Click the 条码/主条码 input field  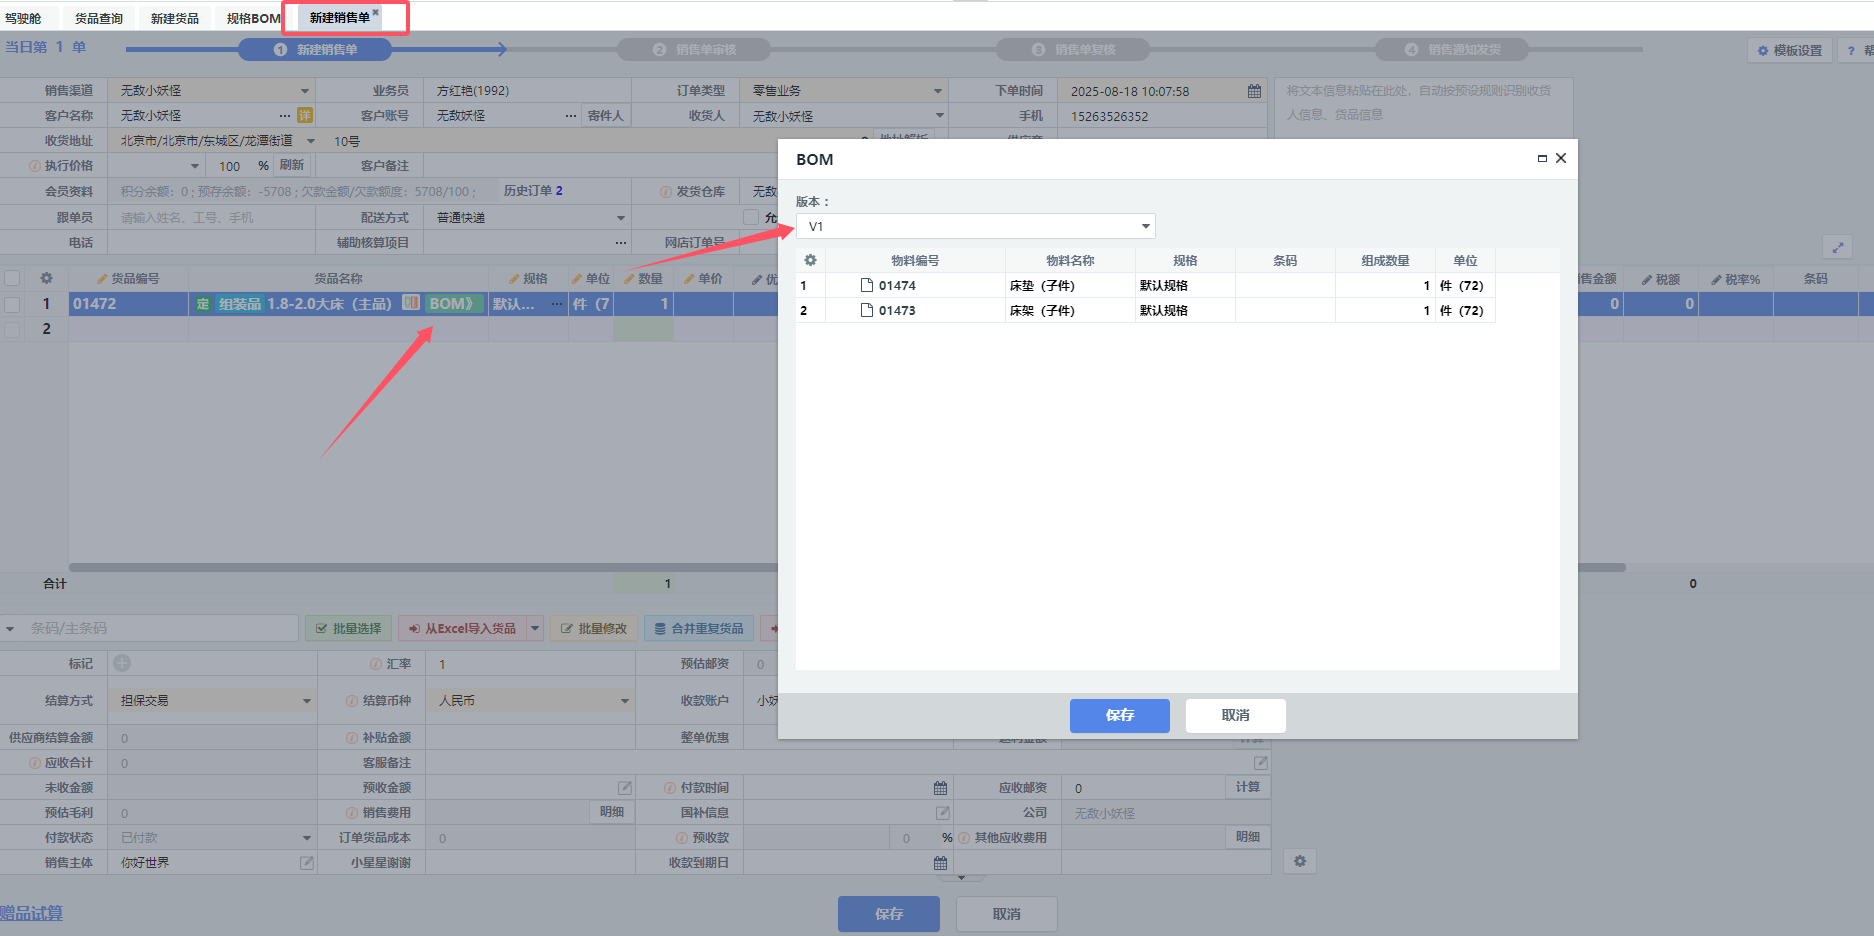160,628
